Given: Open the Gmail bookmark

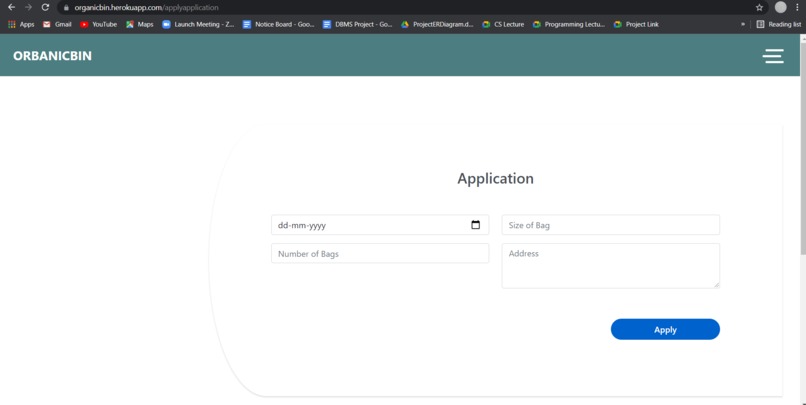Looking at the screenshot, I should tap(57, 24).
